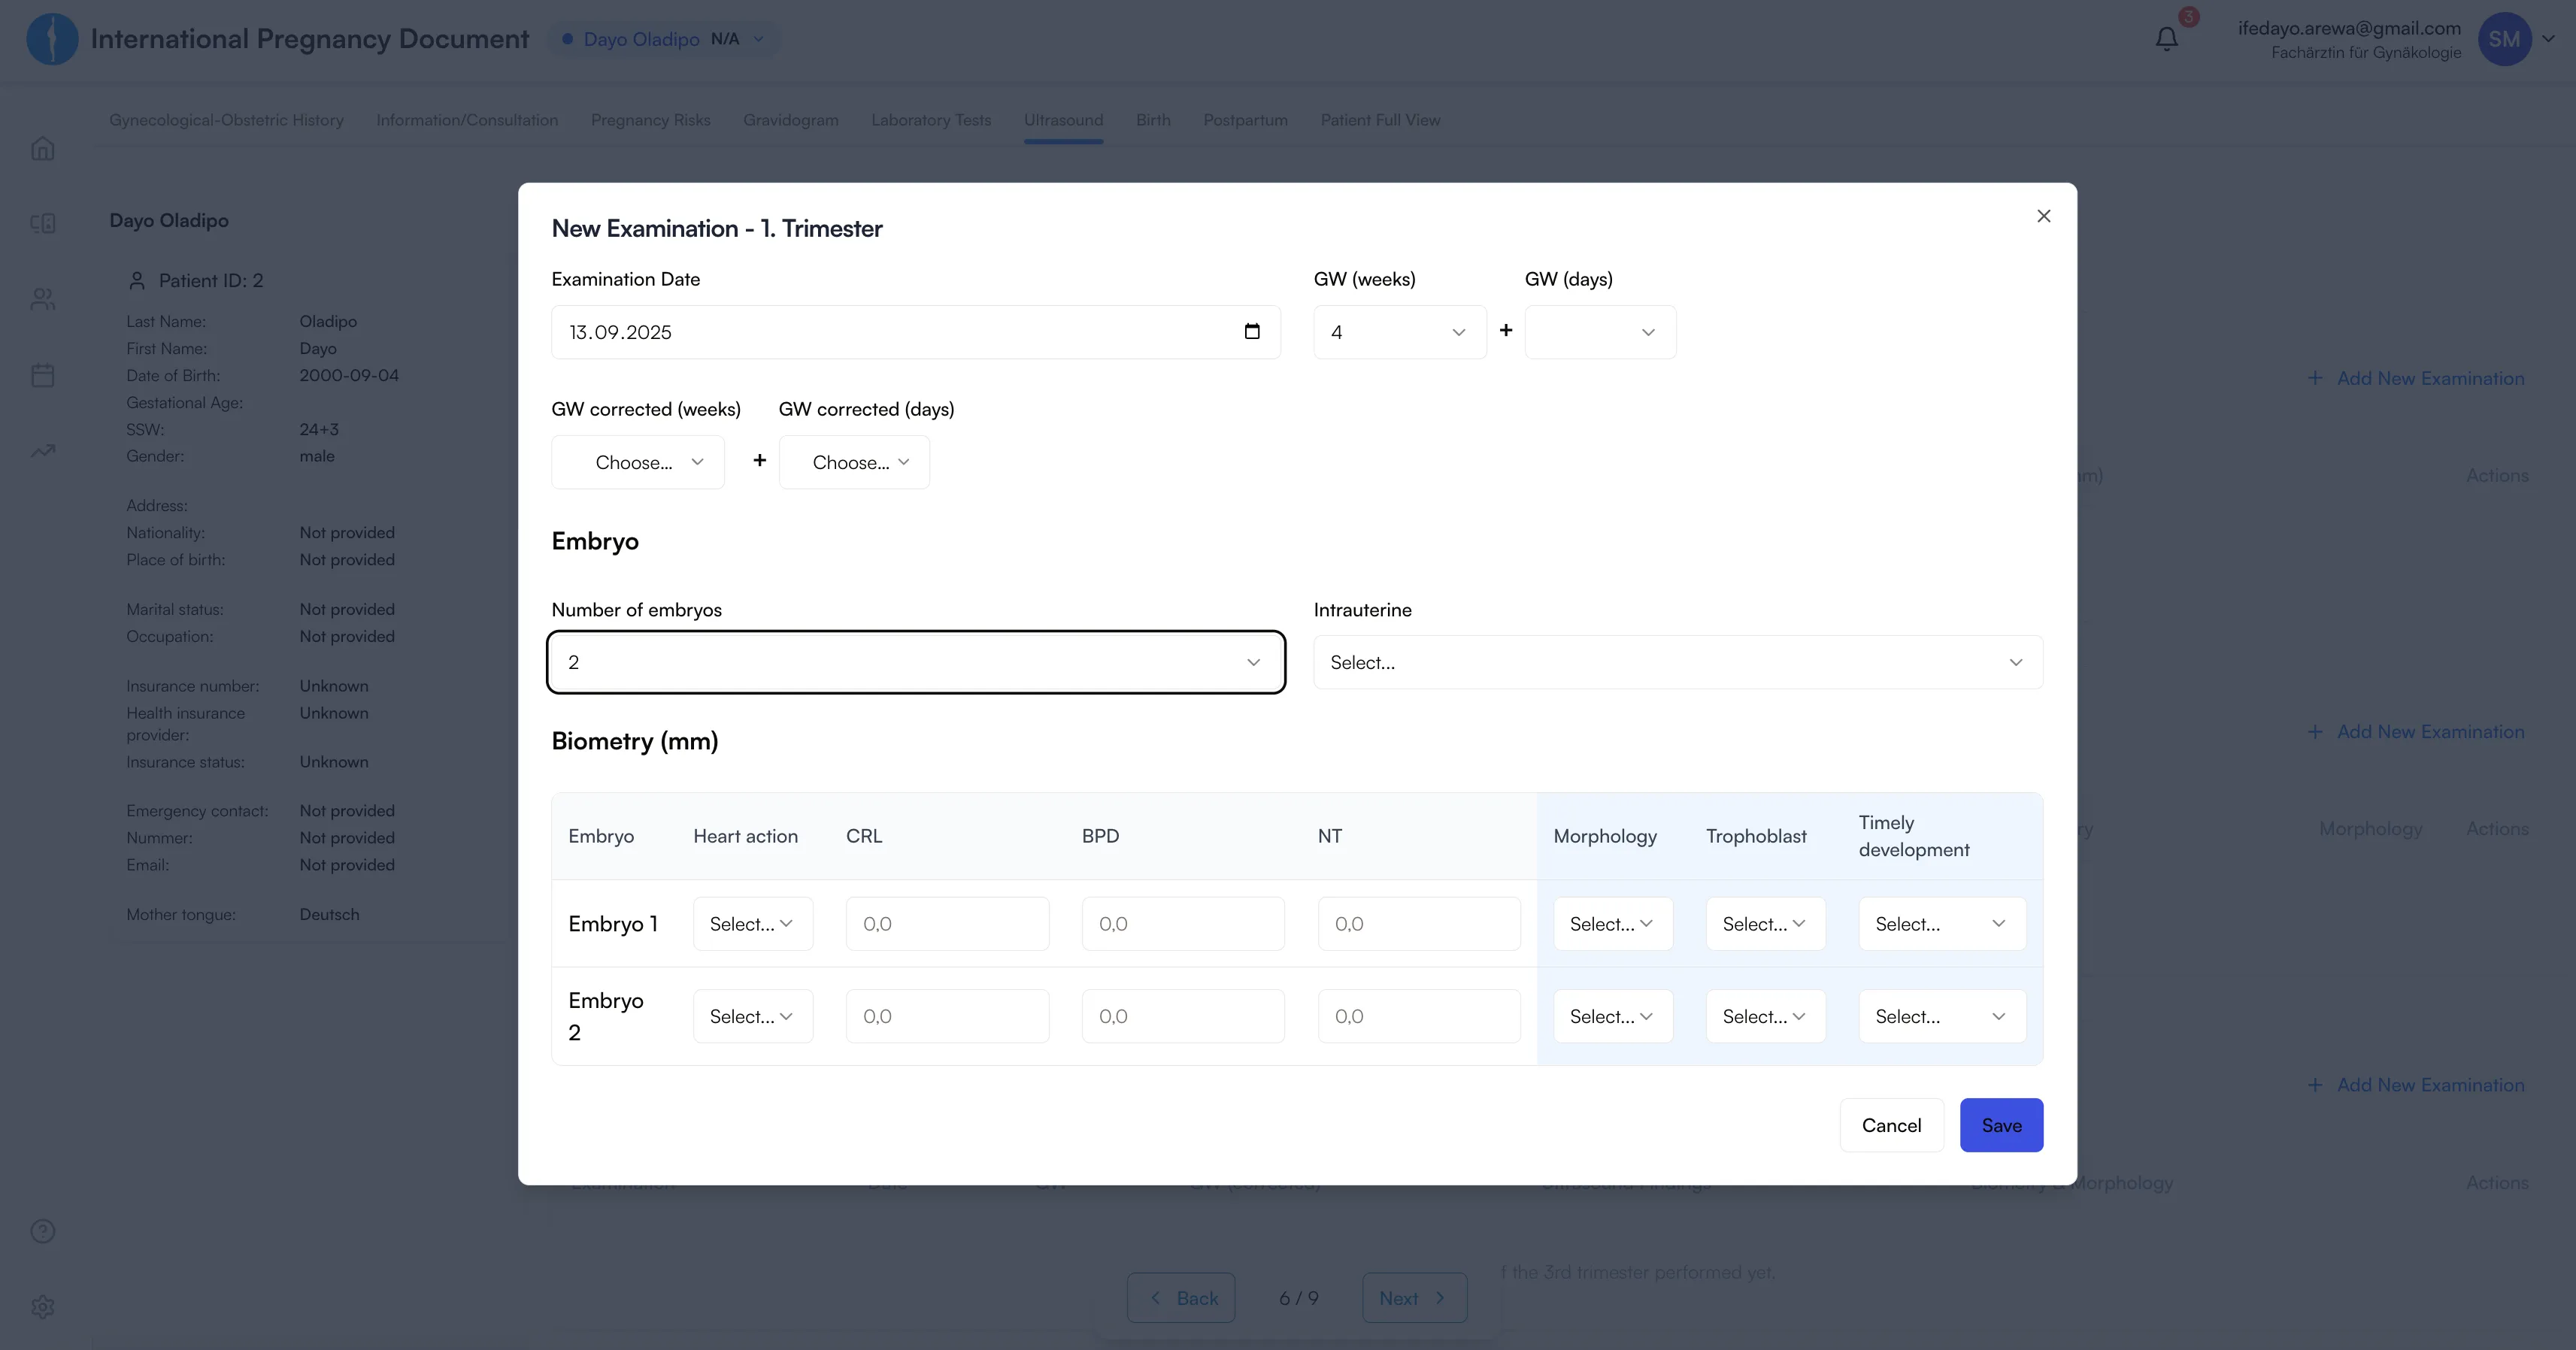The height and width of the screenshot is (1350, 2576).
Task: Open the calendar picker in Examination Date
Action: 1251,332
